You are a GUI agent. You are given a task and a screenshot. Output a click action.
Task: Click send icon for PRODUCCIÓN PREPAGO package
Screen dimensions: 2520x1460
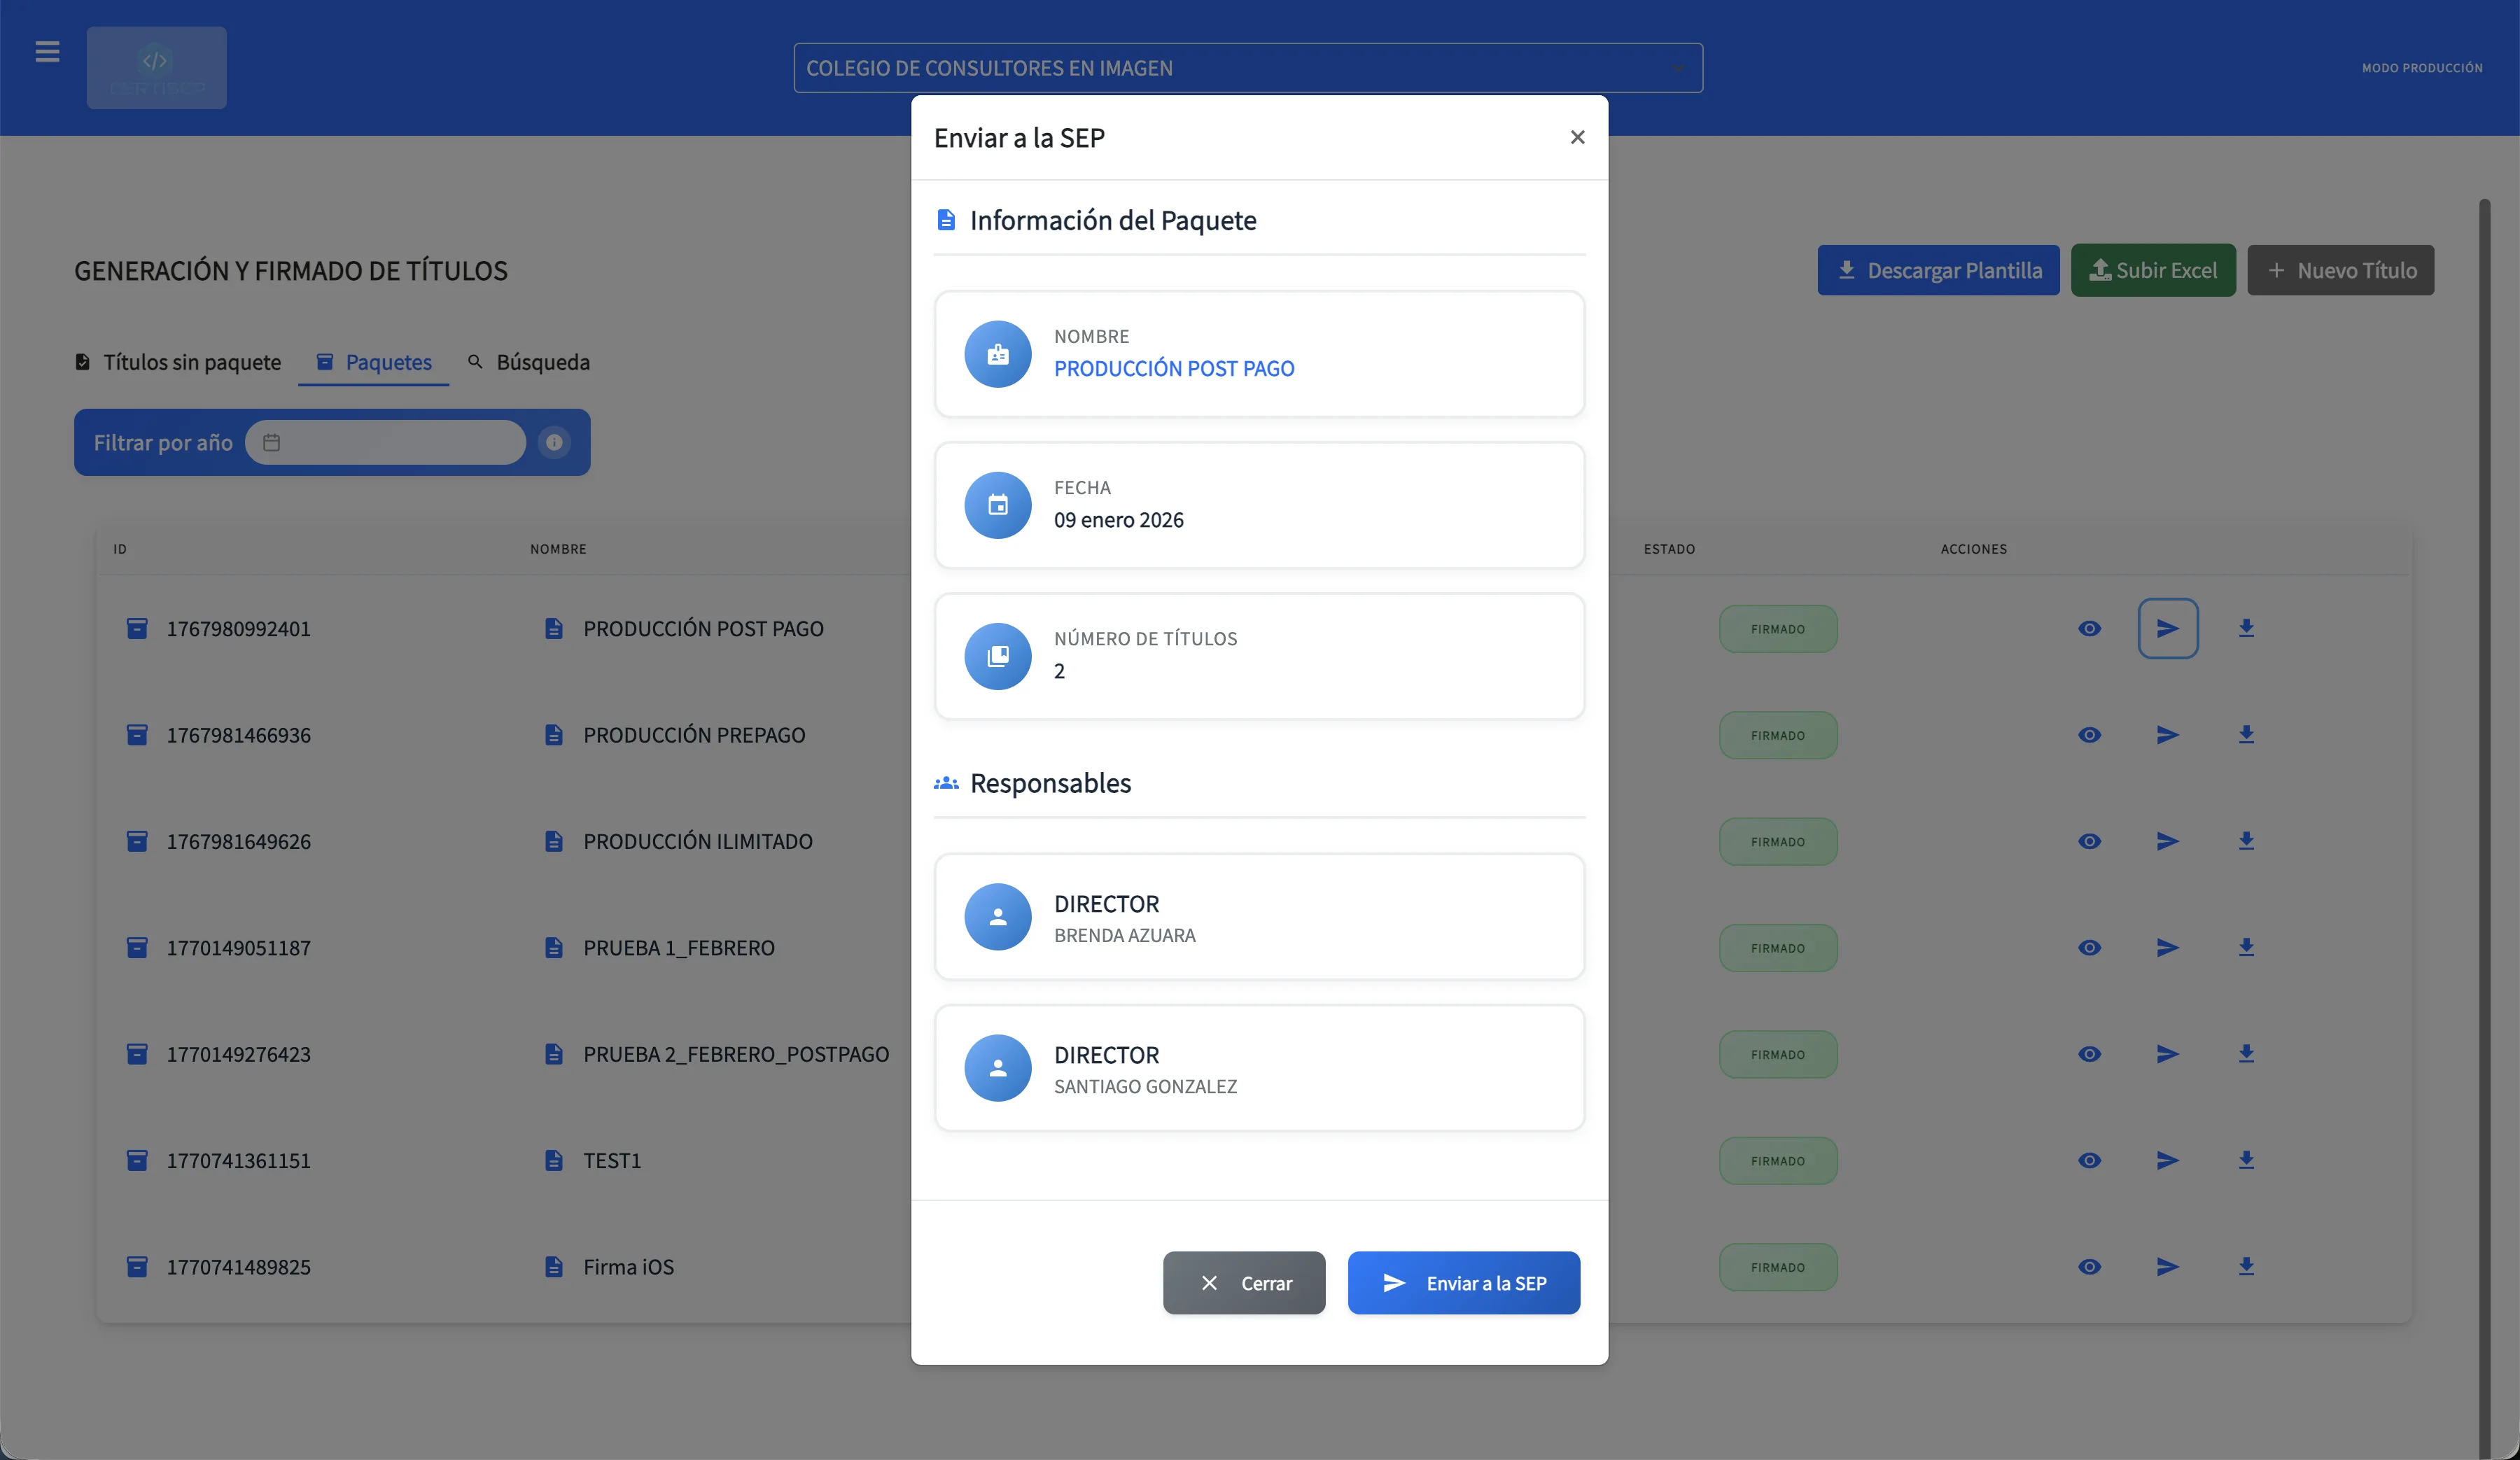click(2167, 735)
